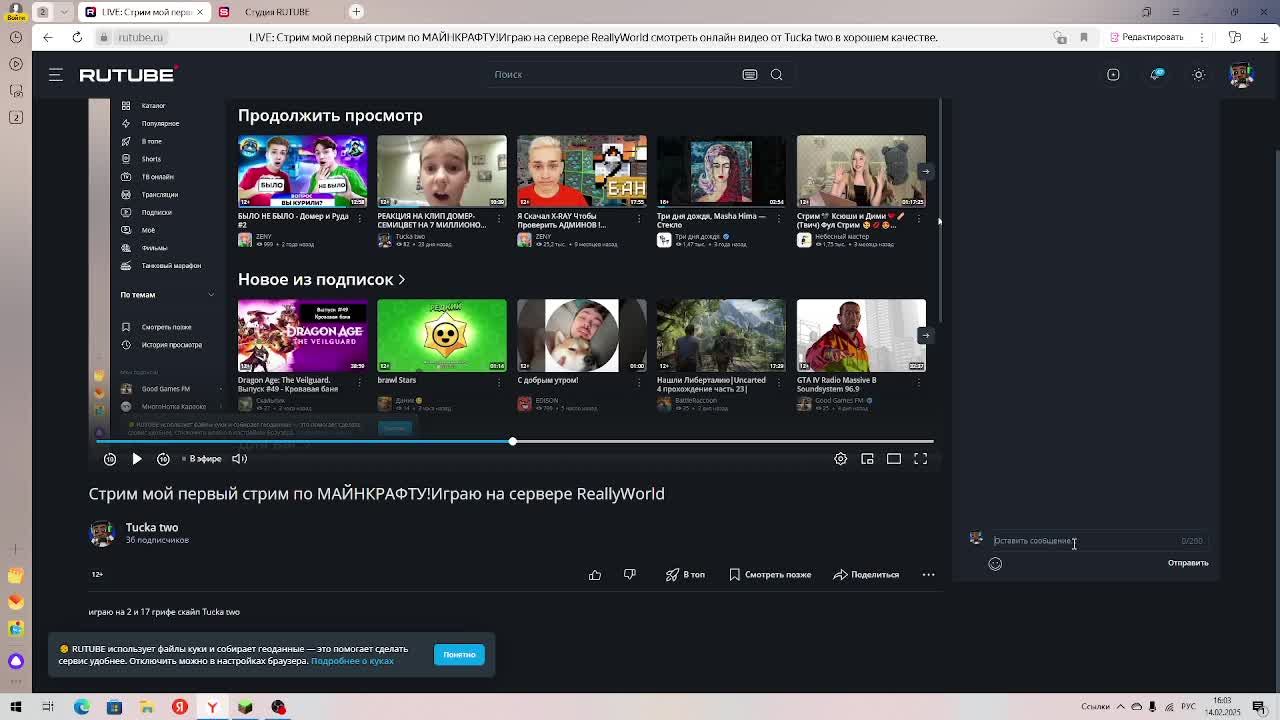The image size is (1280, 720).
Task: Click В топ button
Action: (686, 575)
